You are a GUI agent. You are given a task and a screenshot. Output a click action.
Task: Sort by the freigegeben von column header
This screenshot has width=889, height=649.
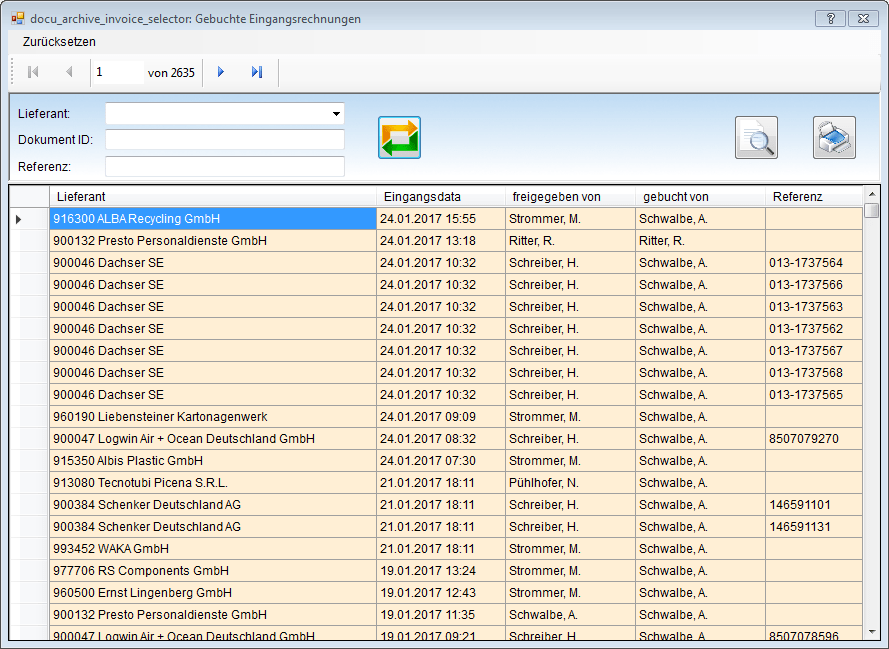coord(570,197)
